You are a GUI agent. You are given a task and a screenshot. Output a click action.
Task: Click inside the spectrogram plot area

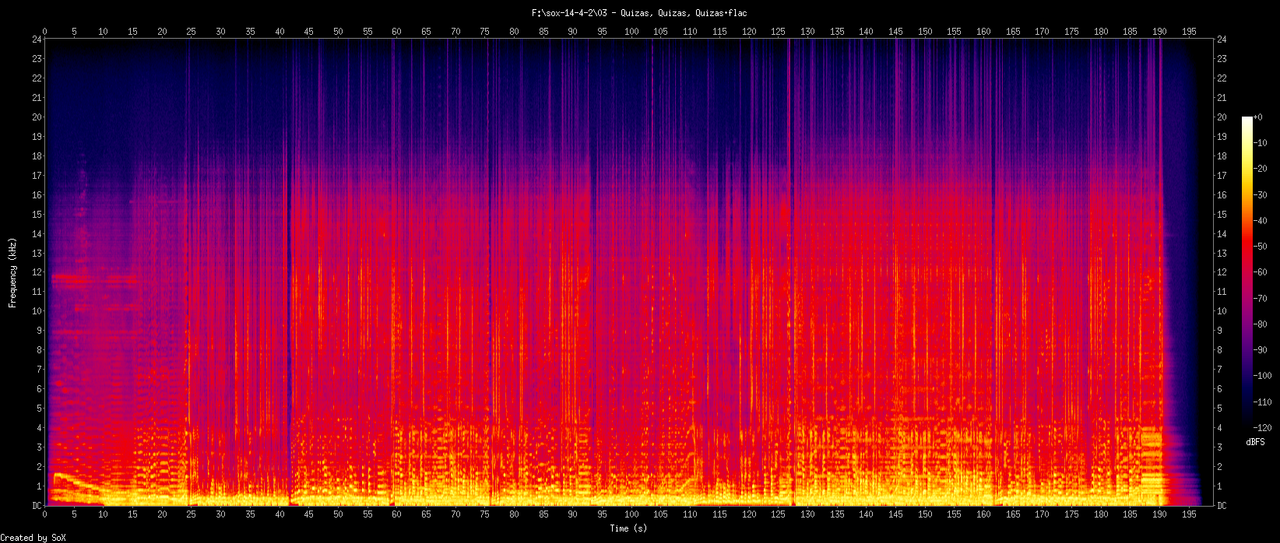tap(627, 272)
